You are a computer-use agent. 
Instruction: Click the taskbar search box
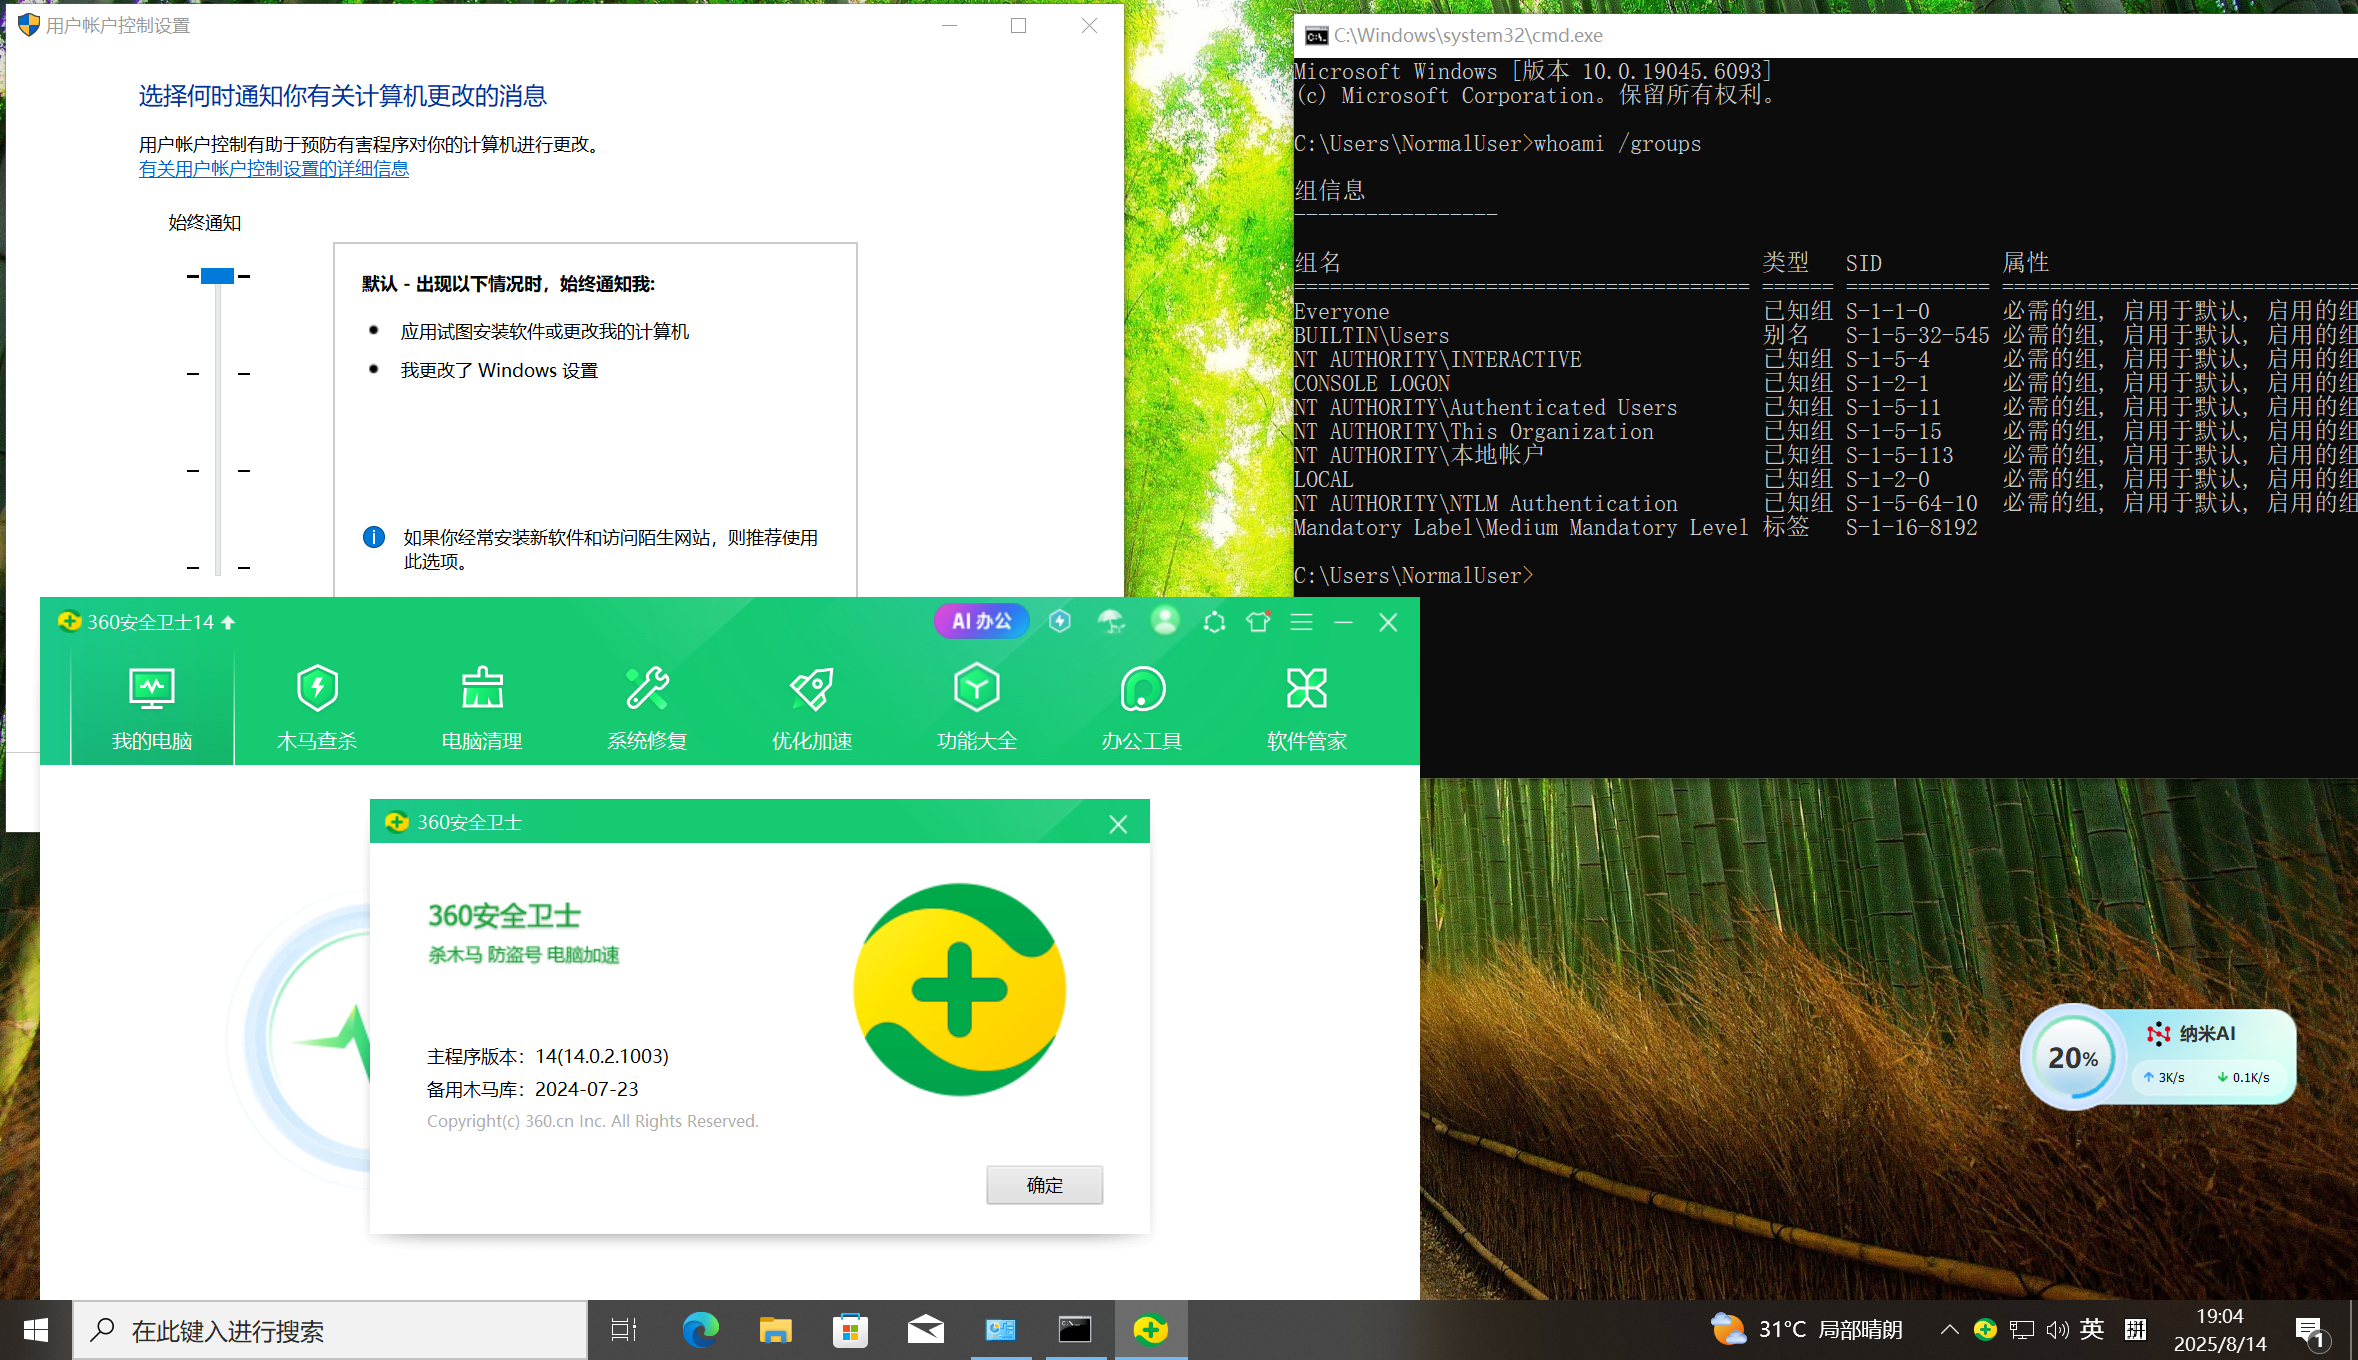(x=330, y=1330)
